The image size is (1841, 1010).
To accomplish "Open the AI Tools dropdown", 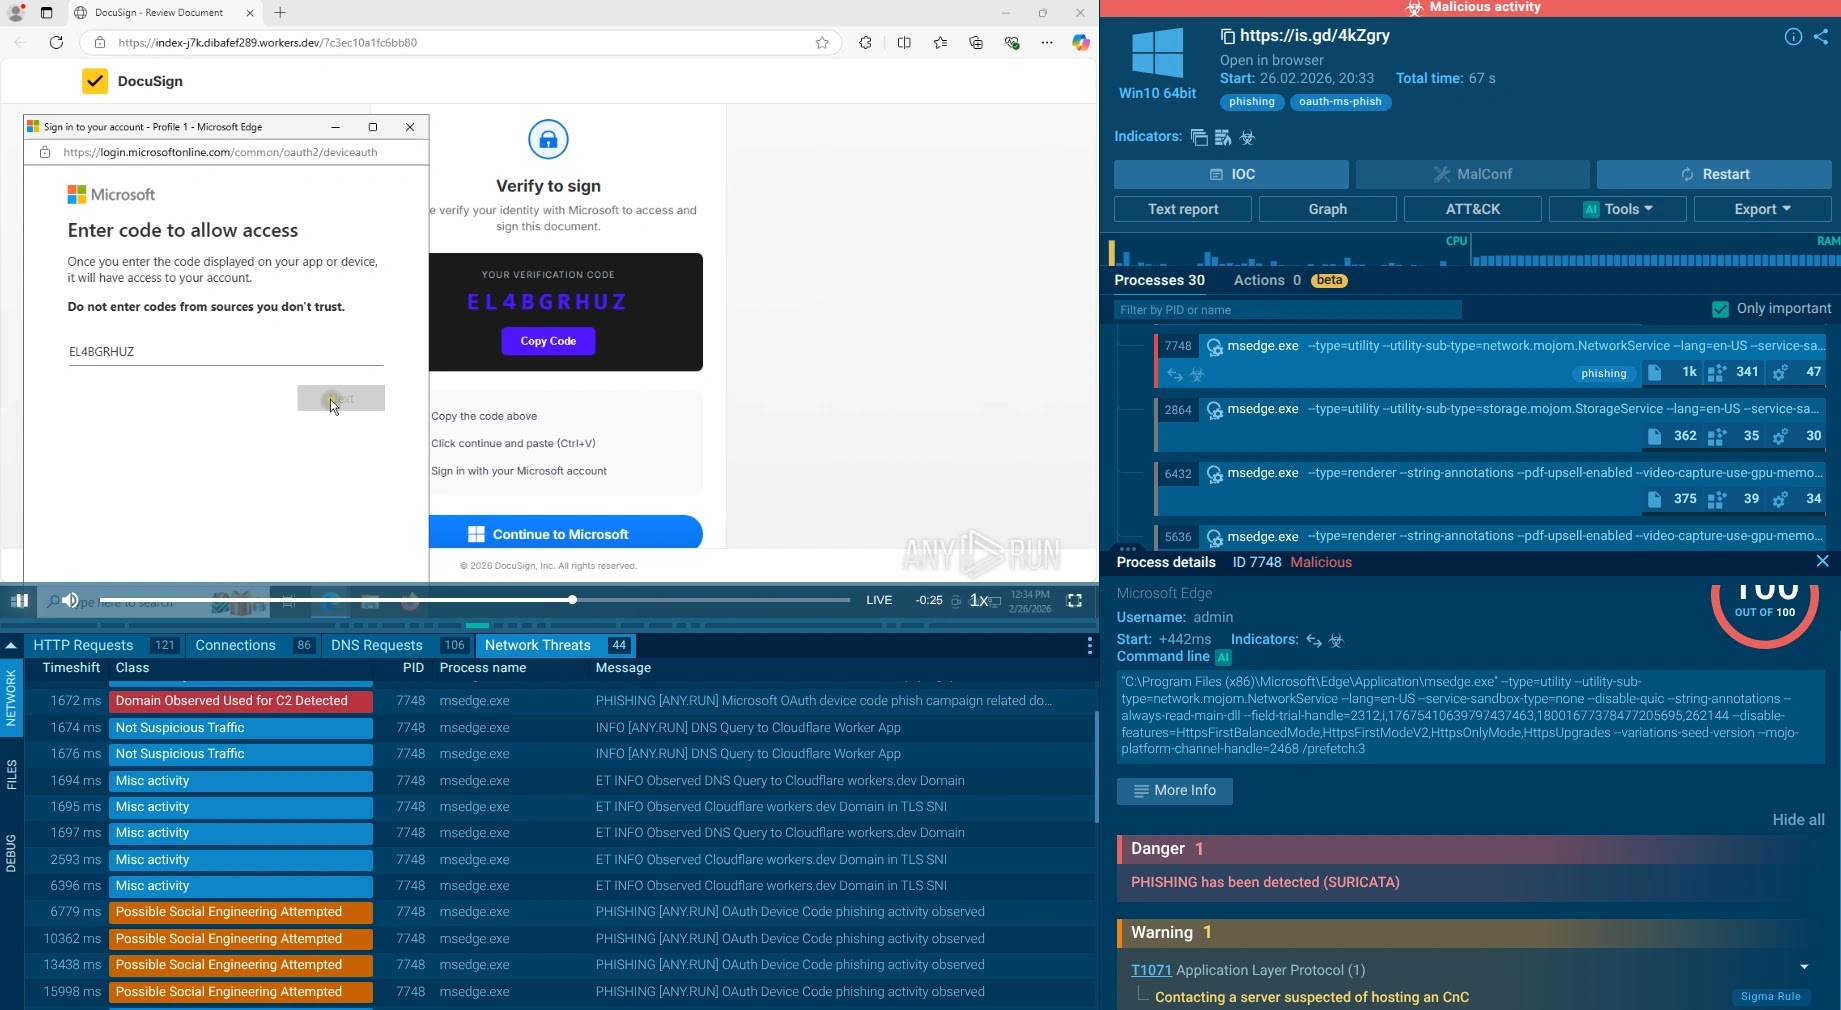I will pos(1617,209).
